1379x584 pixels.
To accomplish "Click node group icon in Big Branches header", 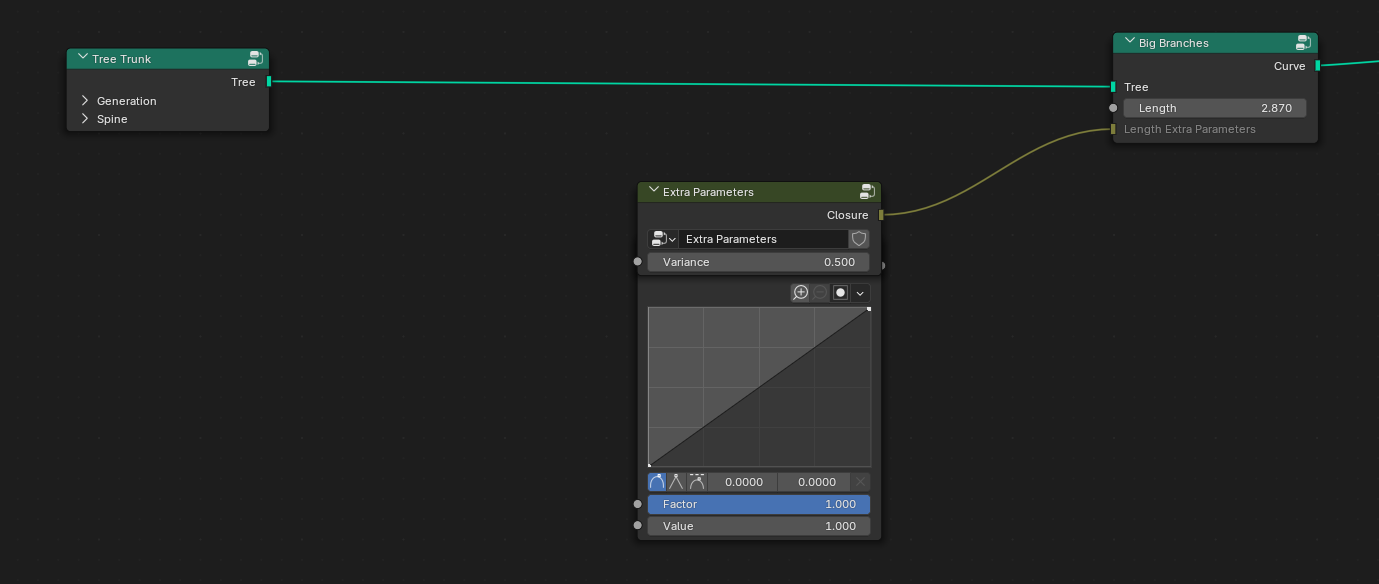I will coord(1304,42).
